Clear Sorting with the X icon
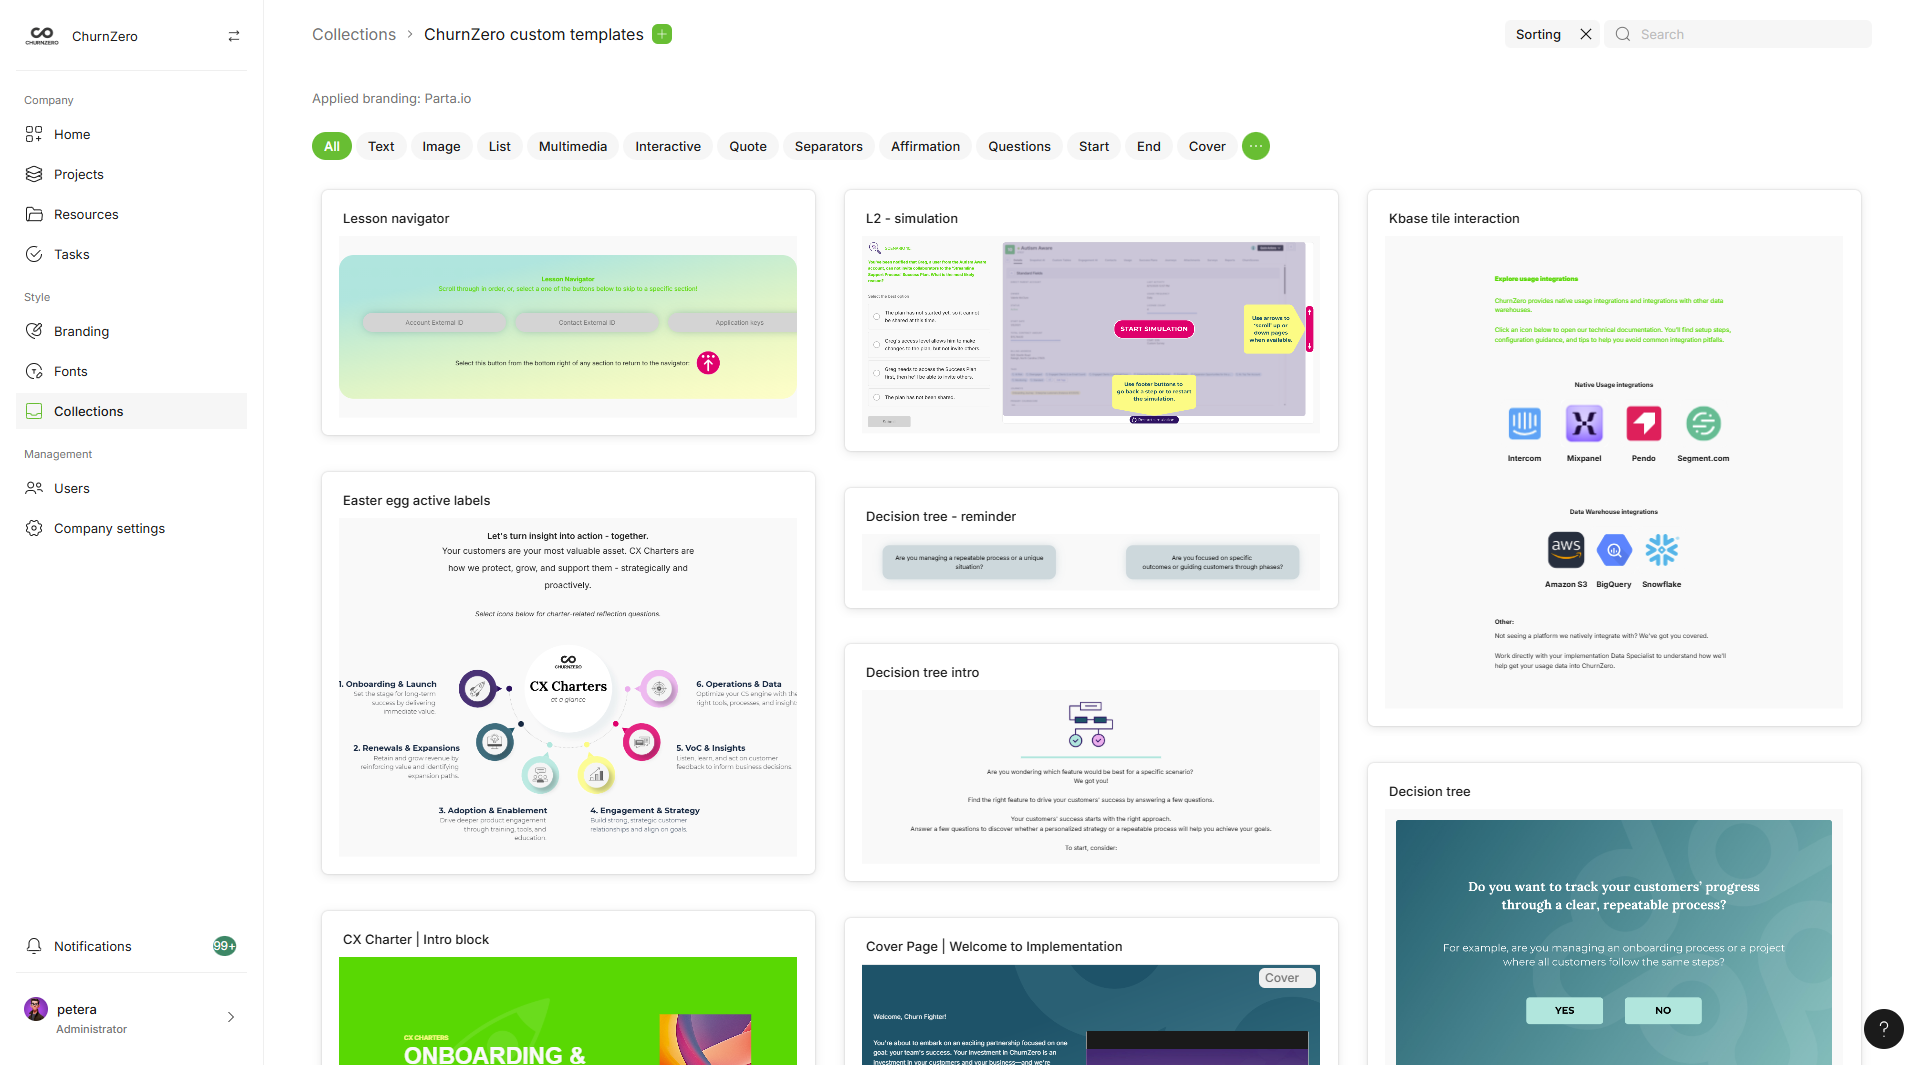 [x=1586, y=34]
